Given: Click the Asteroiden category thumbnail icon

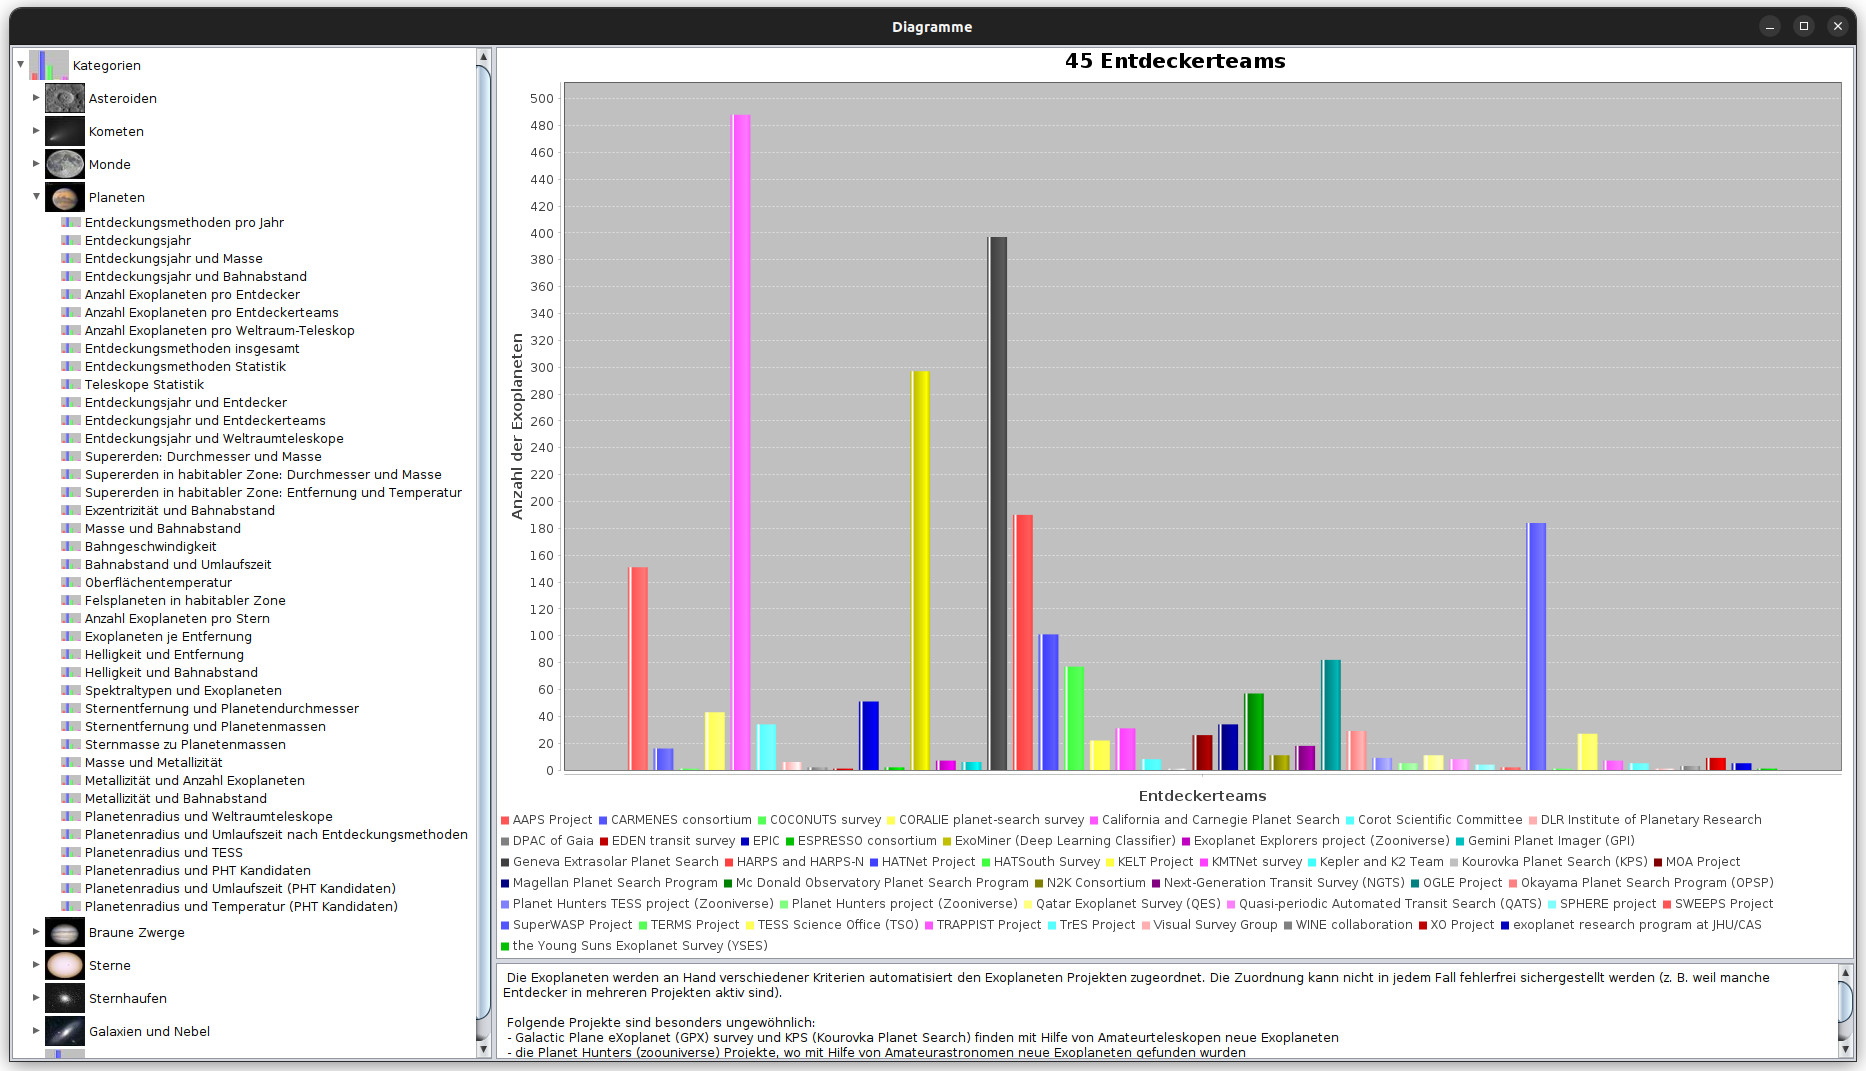Looking at the screenshot, I should [64, 98].
